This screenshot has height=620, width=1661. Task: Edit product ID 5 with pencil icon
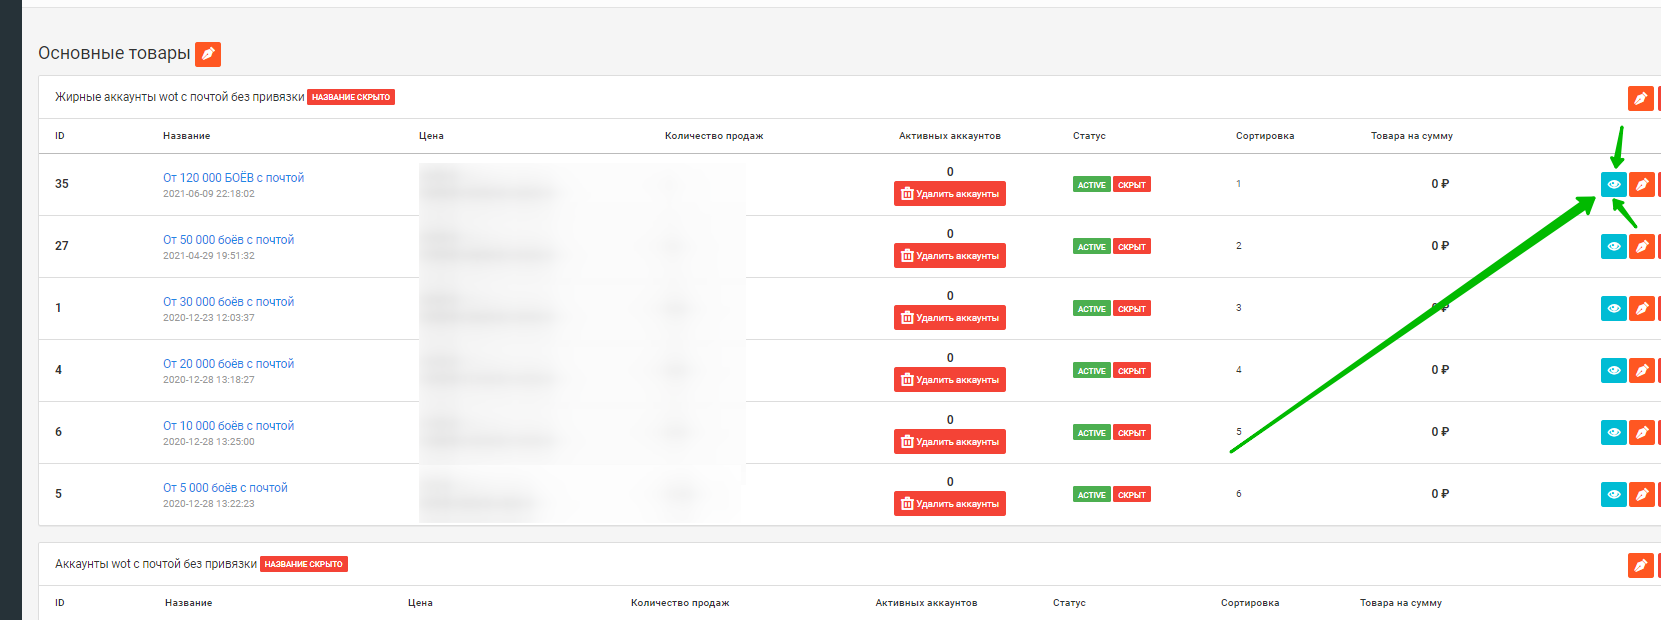(x=1641, y=495)
